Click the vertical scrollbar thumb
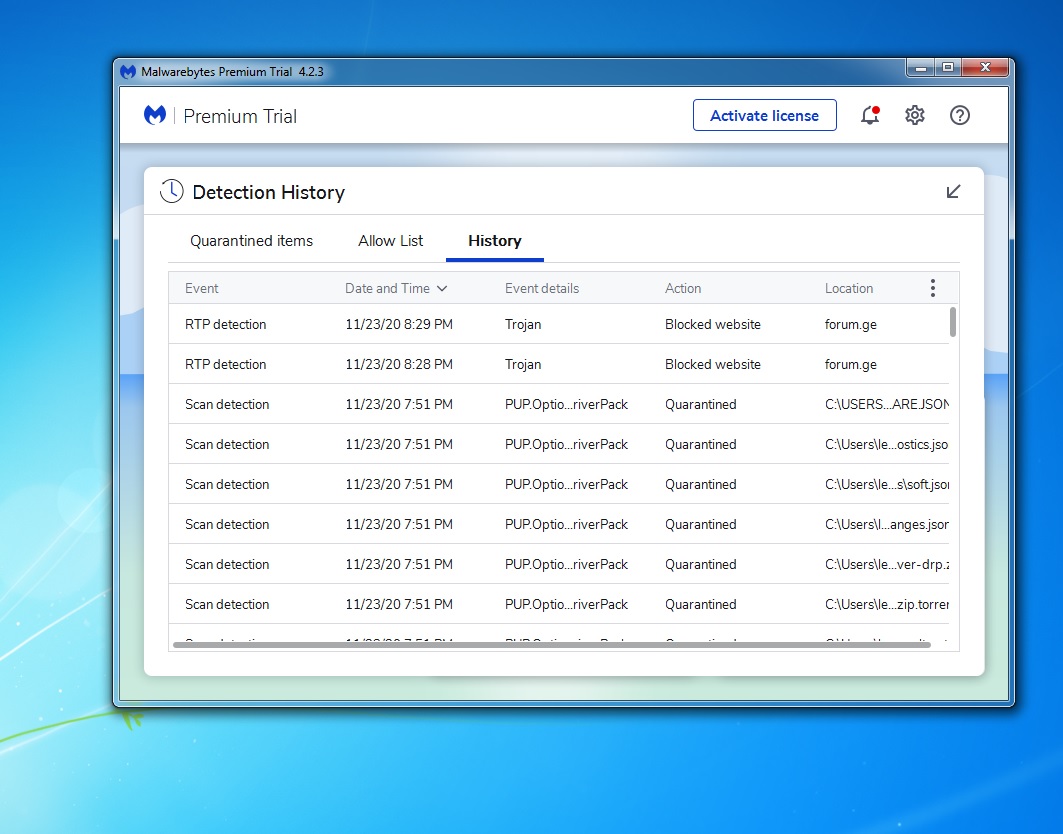The height and width of the screenshot is (834, 1063). 953,322
